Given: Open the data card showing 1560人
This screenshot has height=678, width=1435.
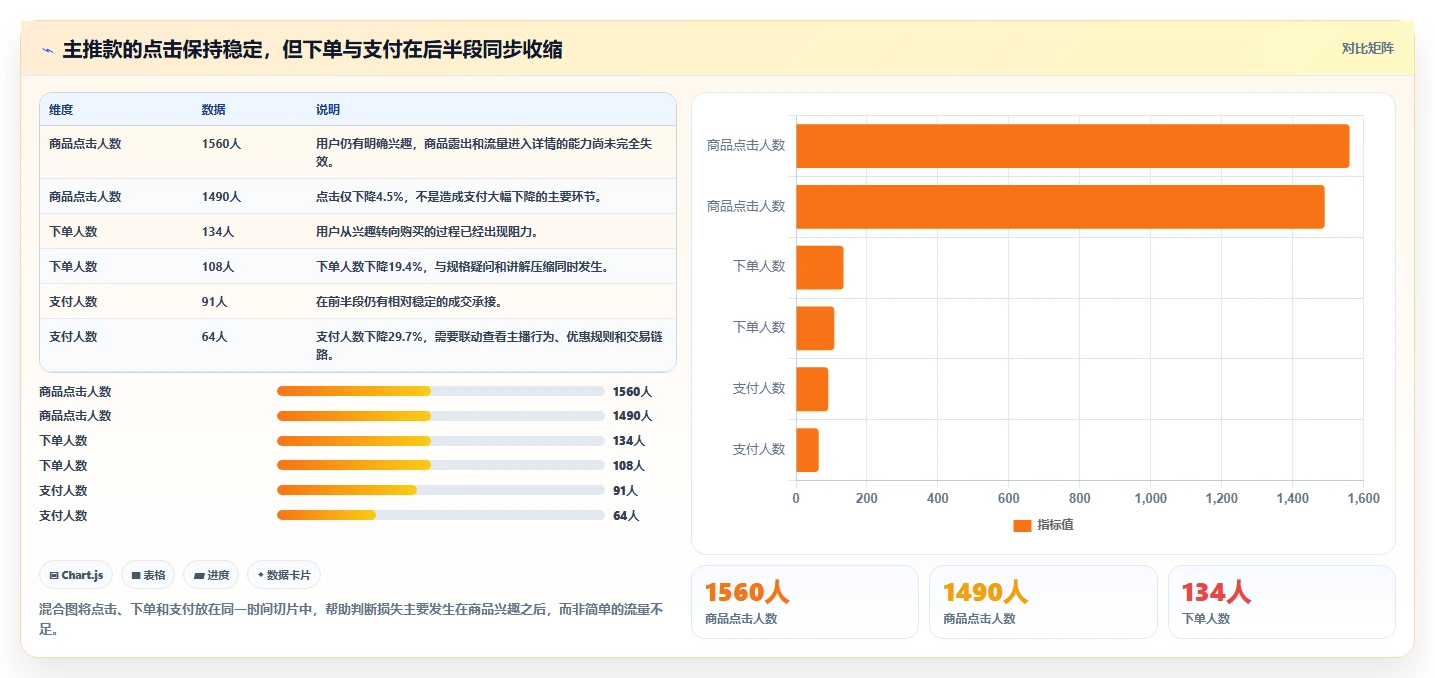Looking at the screenshot, I should pos(805,602).
